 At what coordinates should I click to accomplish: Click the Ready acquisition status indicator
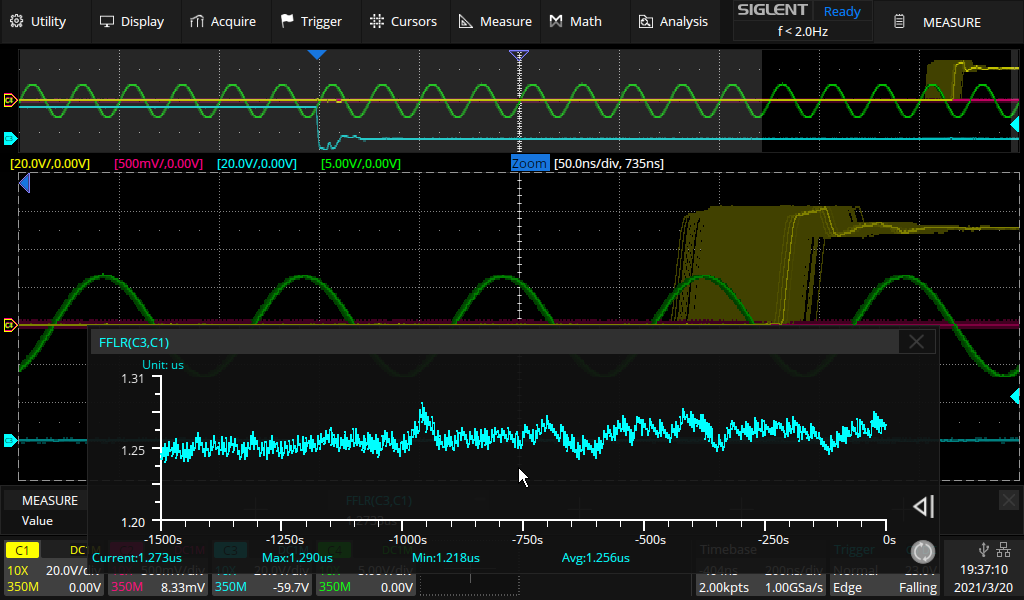[x=842, y=11]
